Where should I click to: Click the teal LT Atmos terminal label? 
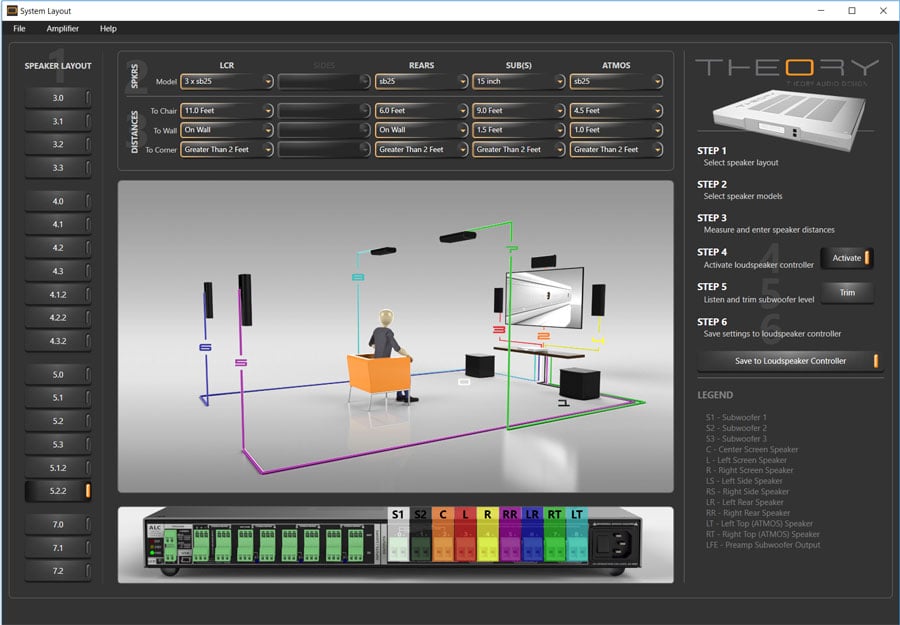577,515
